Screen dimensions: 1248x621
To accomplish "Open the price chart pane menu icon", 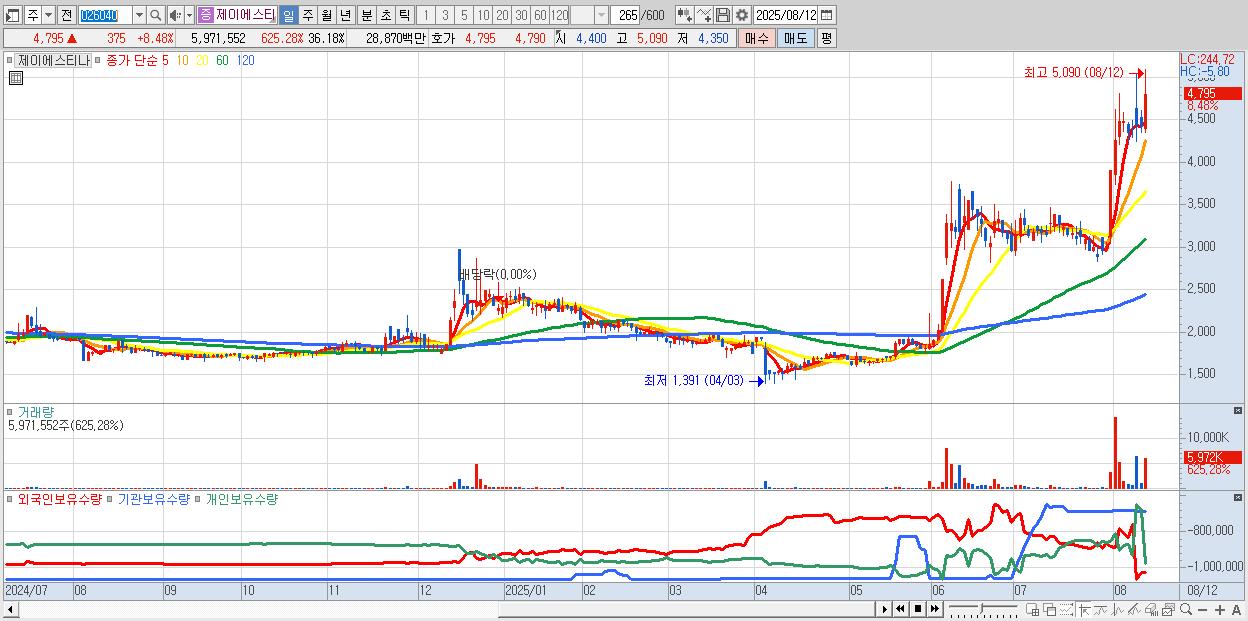I will click(15, 77).
